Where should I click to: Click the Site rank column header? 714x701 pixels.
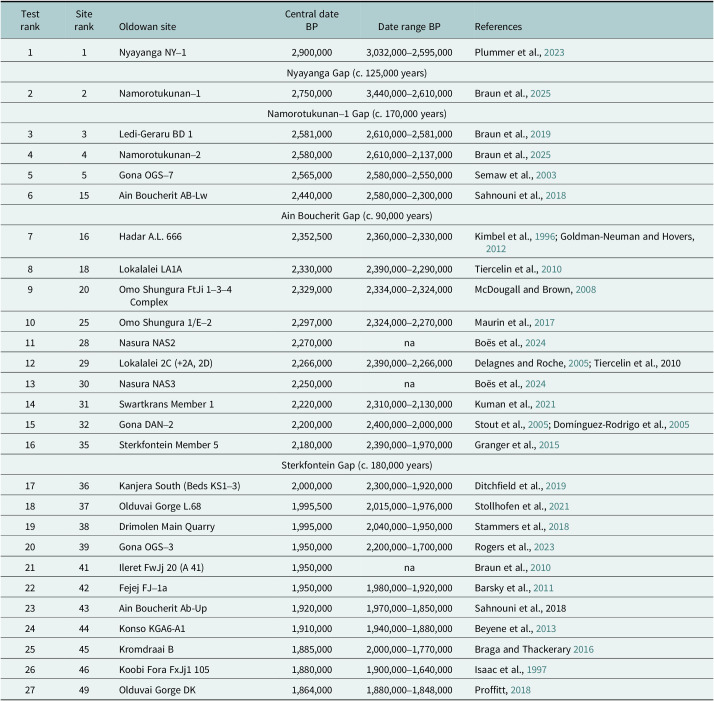[x=84, y=20]
